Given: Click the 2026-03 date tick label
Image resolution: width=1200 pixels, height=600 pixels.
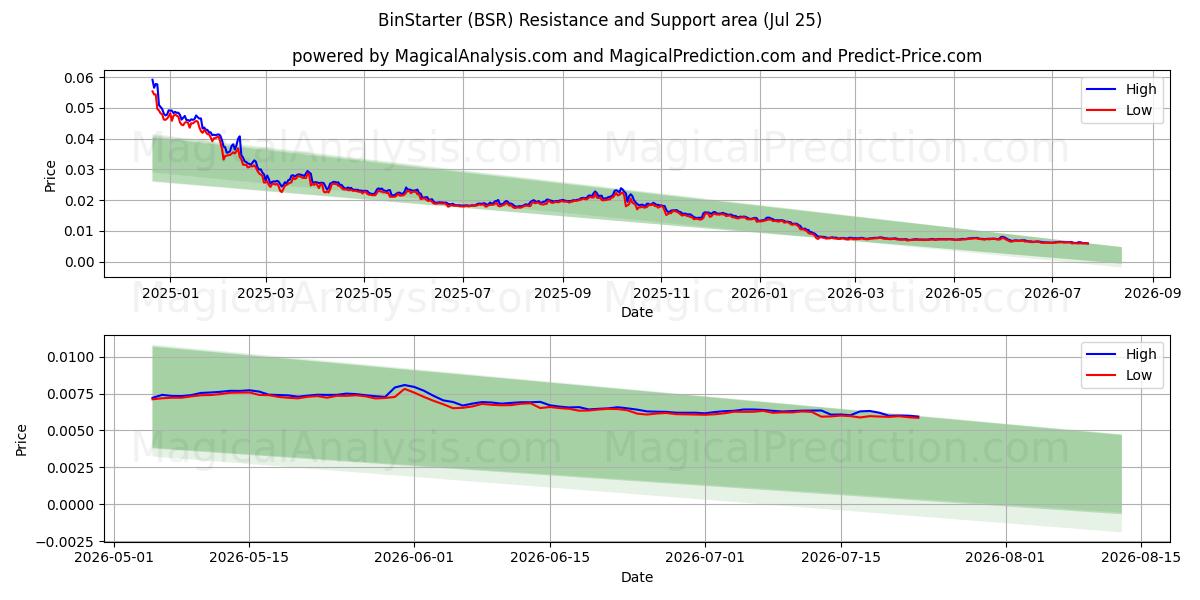Looking at the screenshot, I should [x=855, y=293].
